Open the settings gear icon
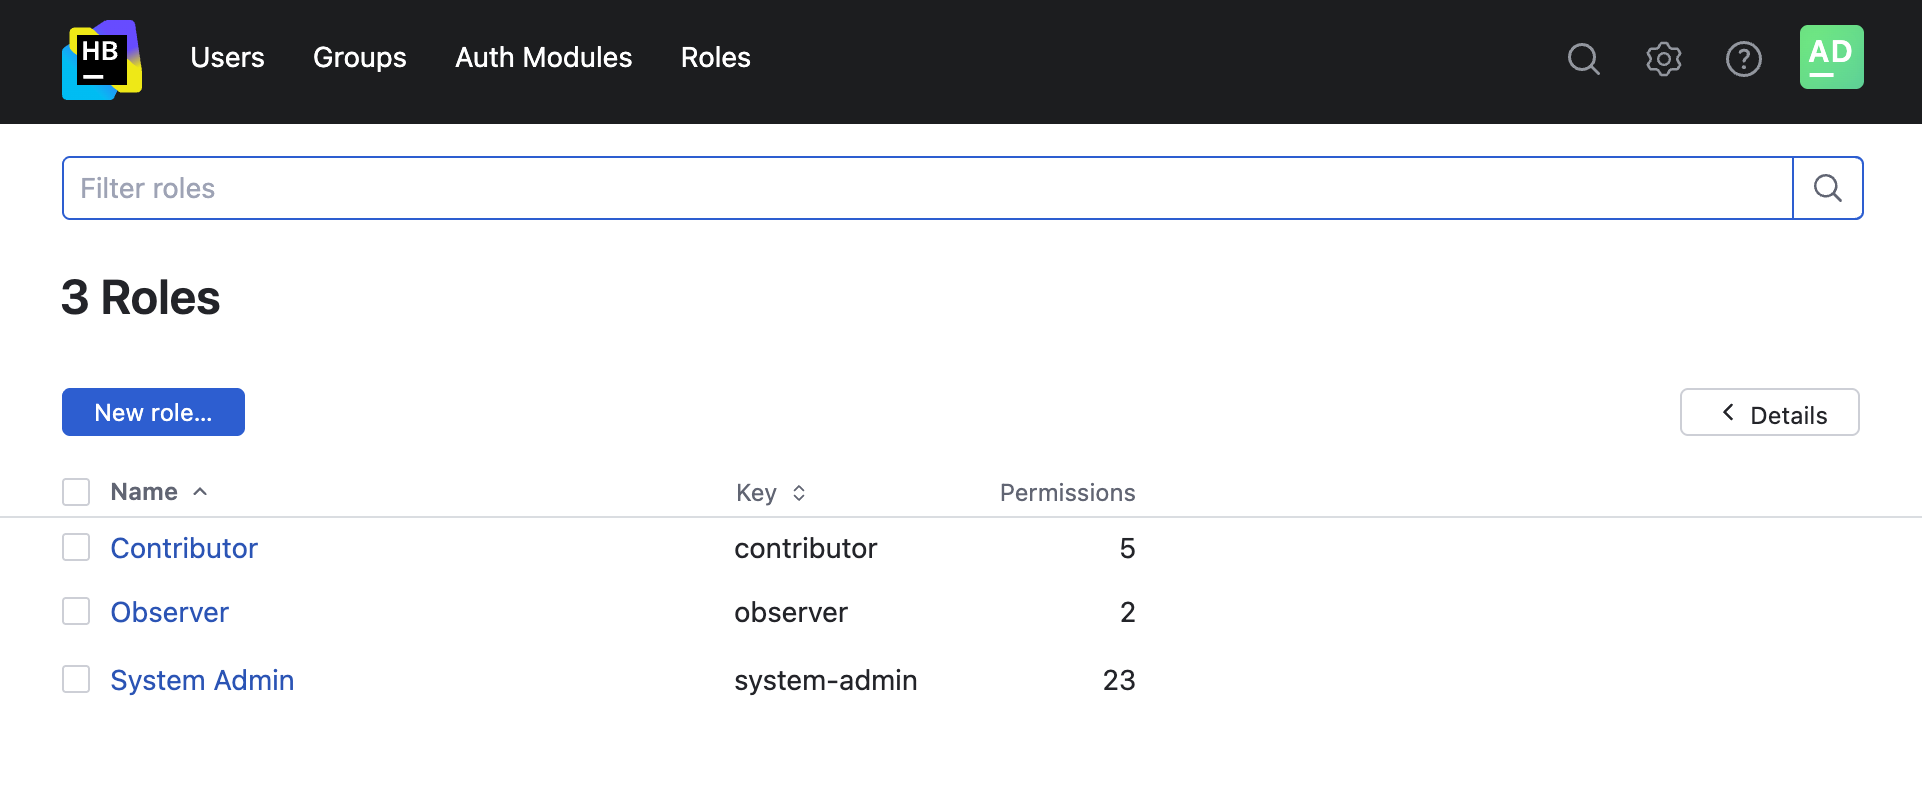Screen dimensions: 1922x792 click(1663, 59)
